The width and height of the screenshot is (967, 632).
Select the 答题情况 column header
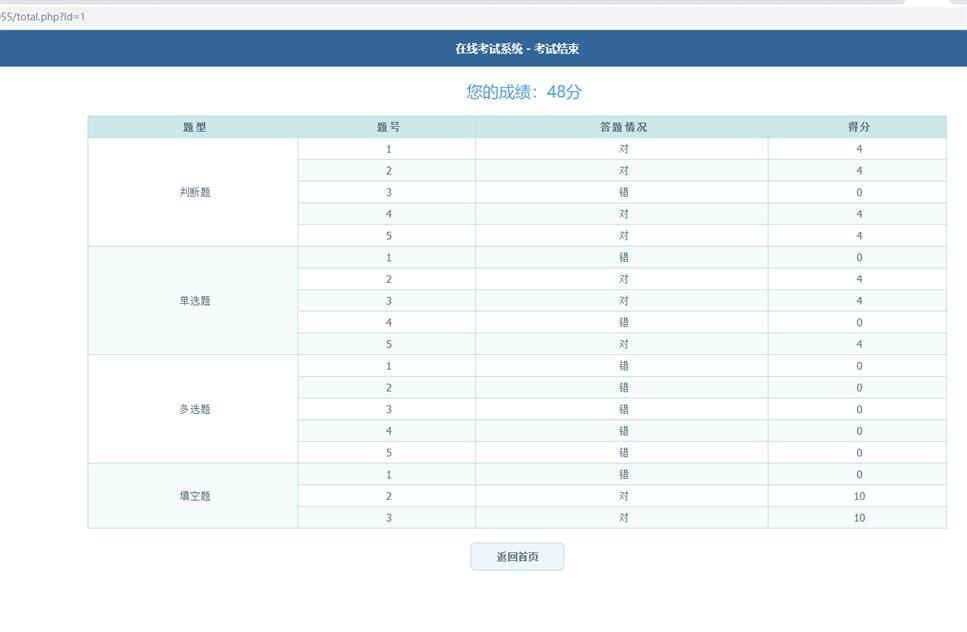[623, 127]
